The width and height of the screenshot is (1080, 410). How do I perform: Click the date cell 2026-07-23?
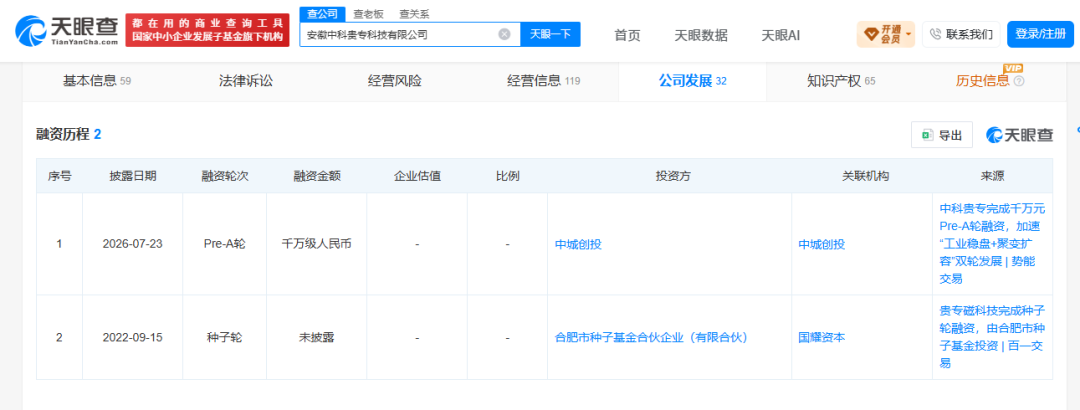[132, 244]
